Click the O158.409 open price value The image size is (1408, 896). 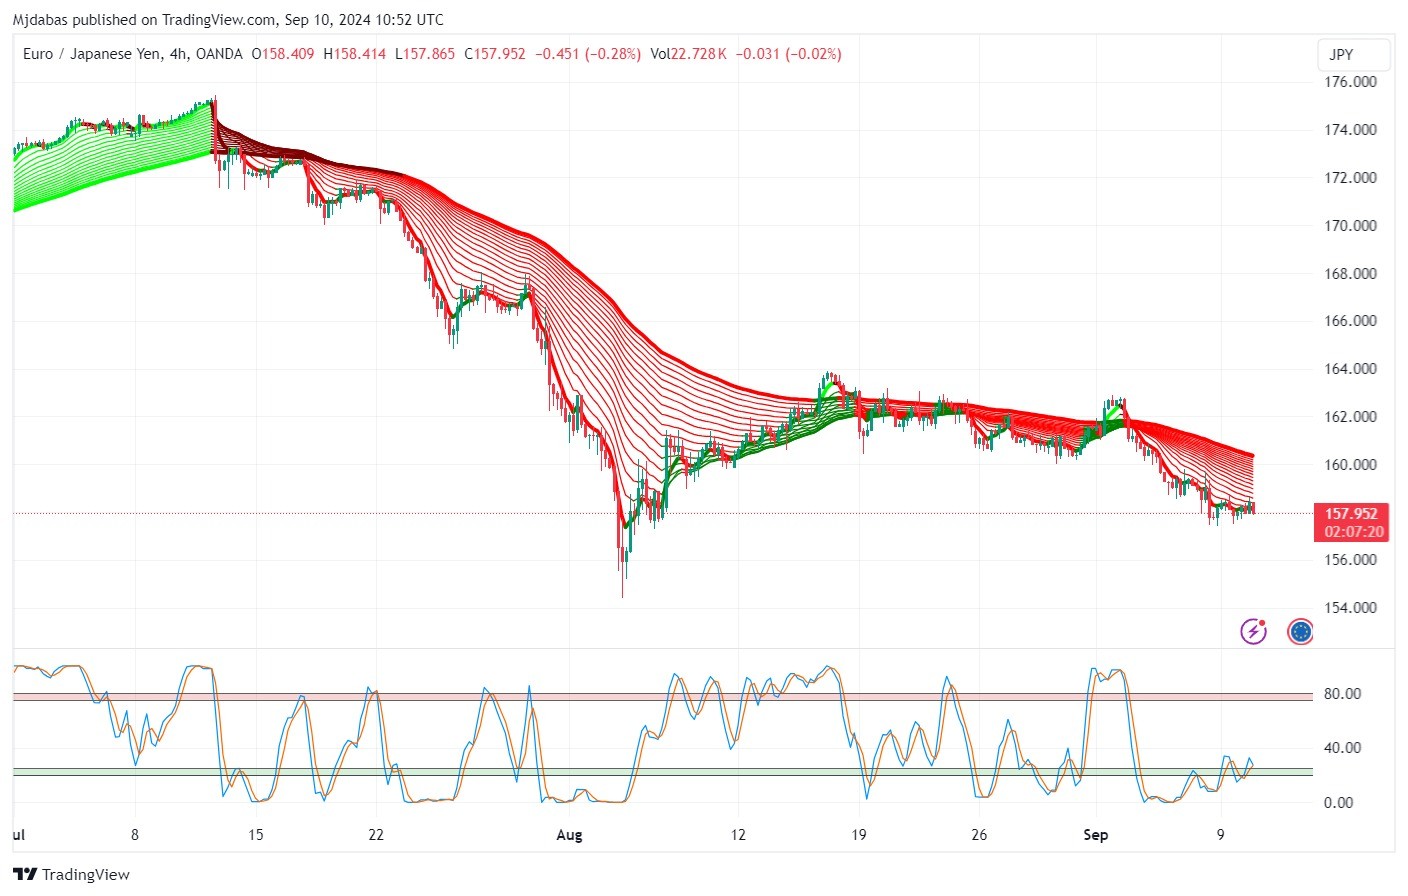283,54
